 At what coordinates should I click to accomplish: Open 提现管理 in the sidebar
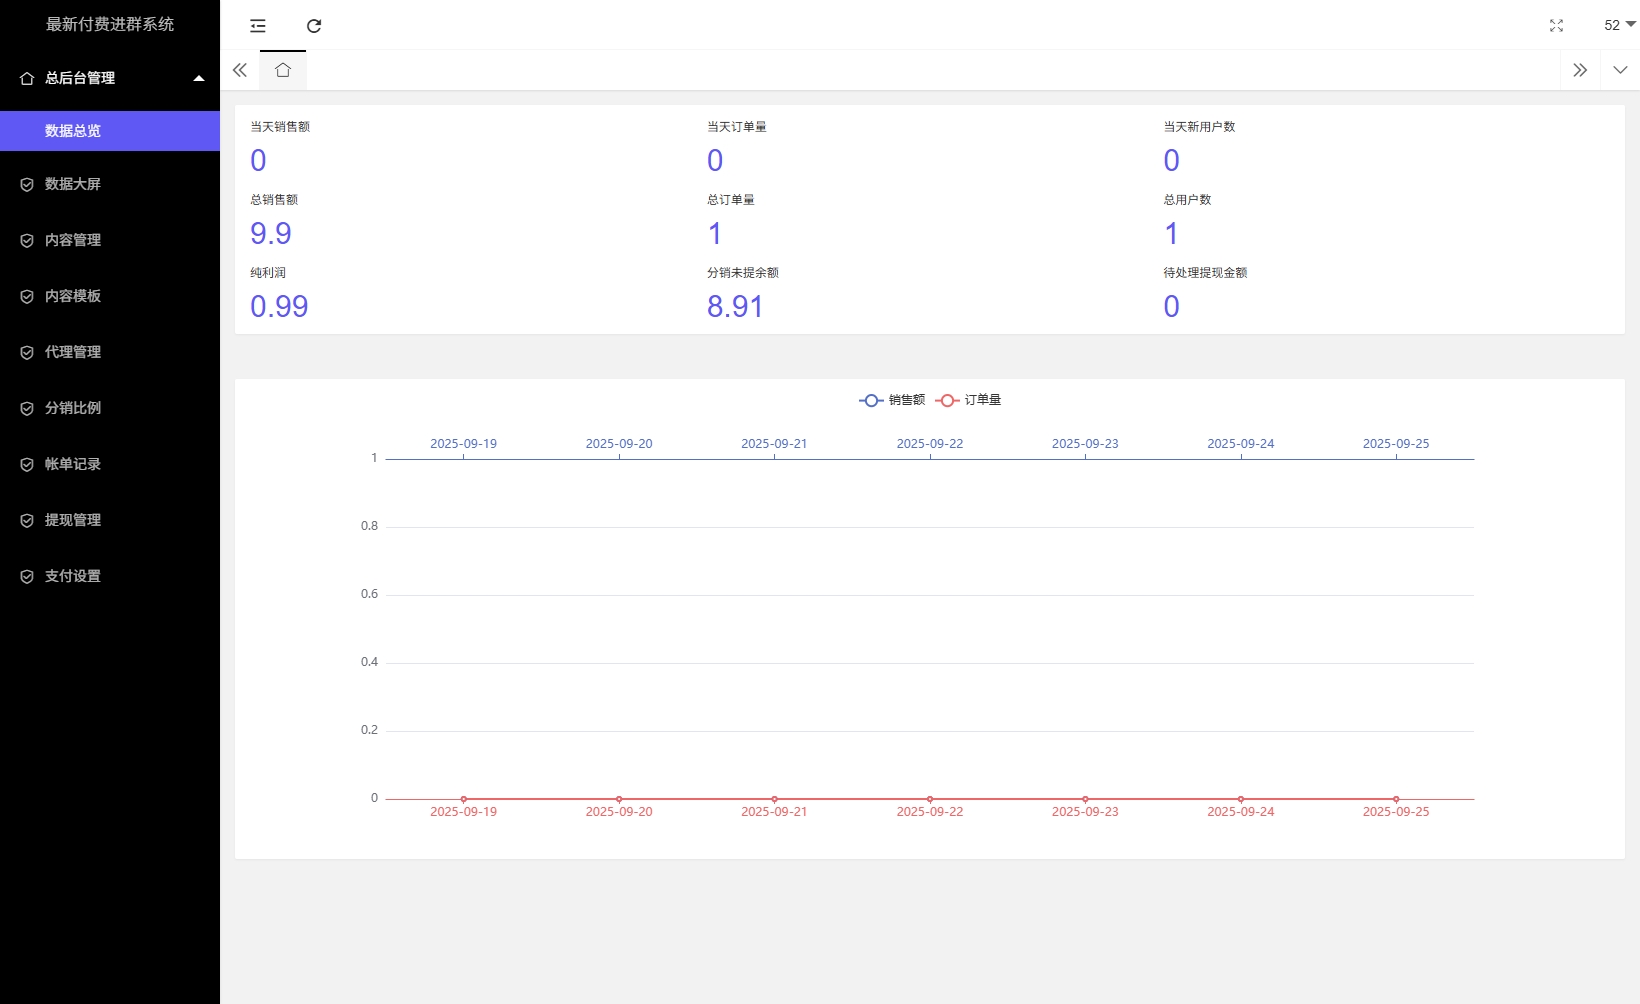[73, 520]
